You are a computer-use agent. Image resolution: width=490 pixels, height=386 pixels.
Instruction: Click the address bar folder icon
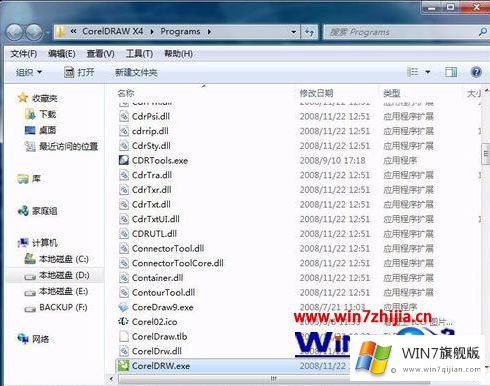point(61,32)
